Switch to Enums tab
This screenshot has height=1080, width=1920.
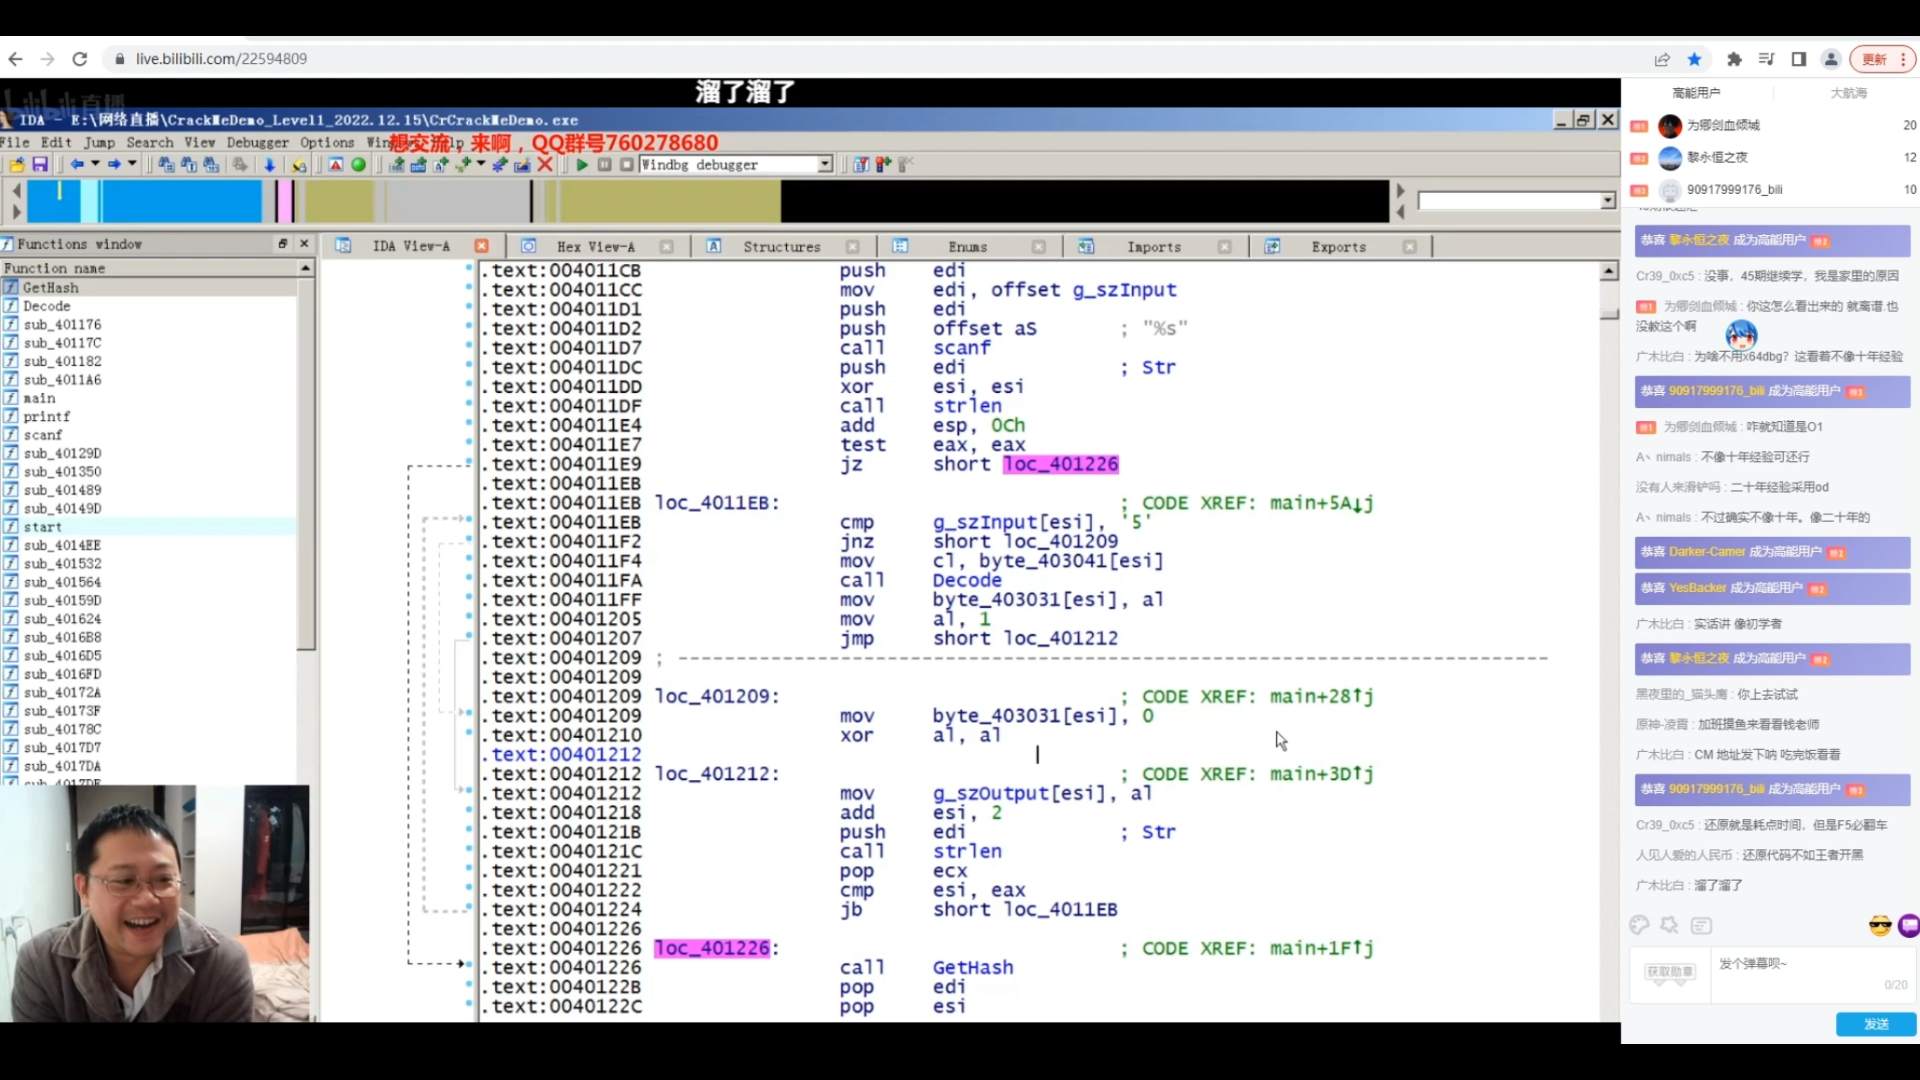pos(967,247)
